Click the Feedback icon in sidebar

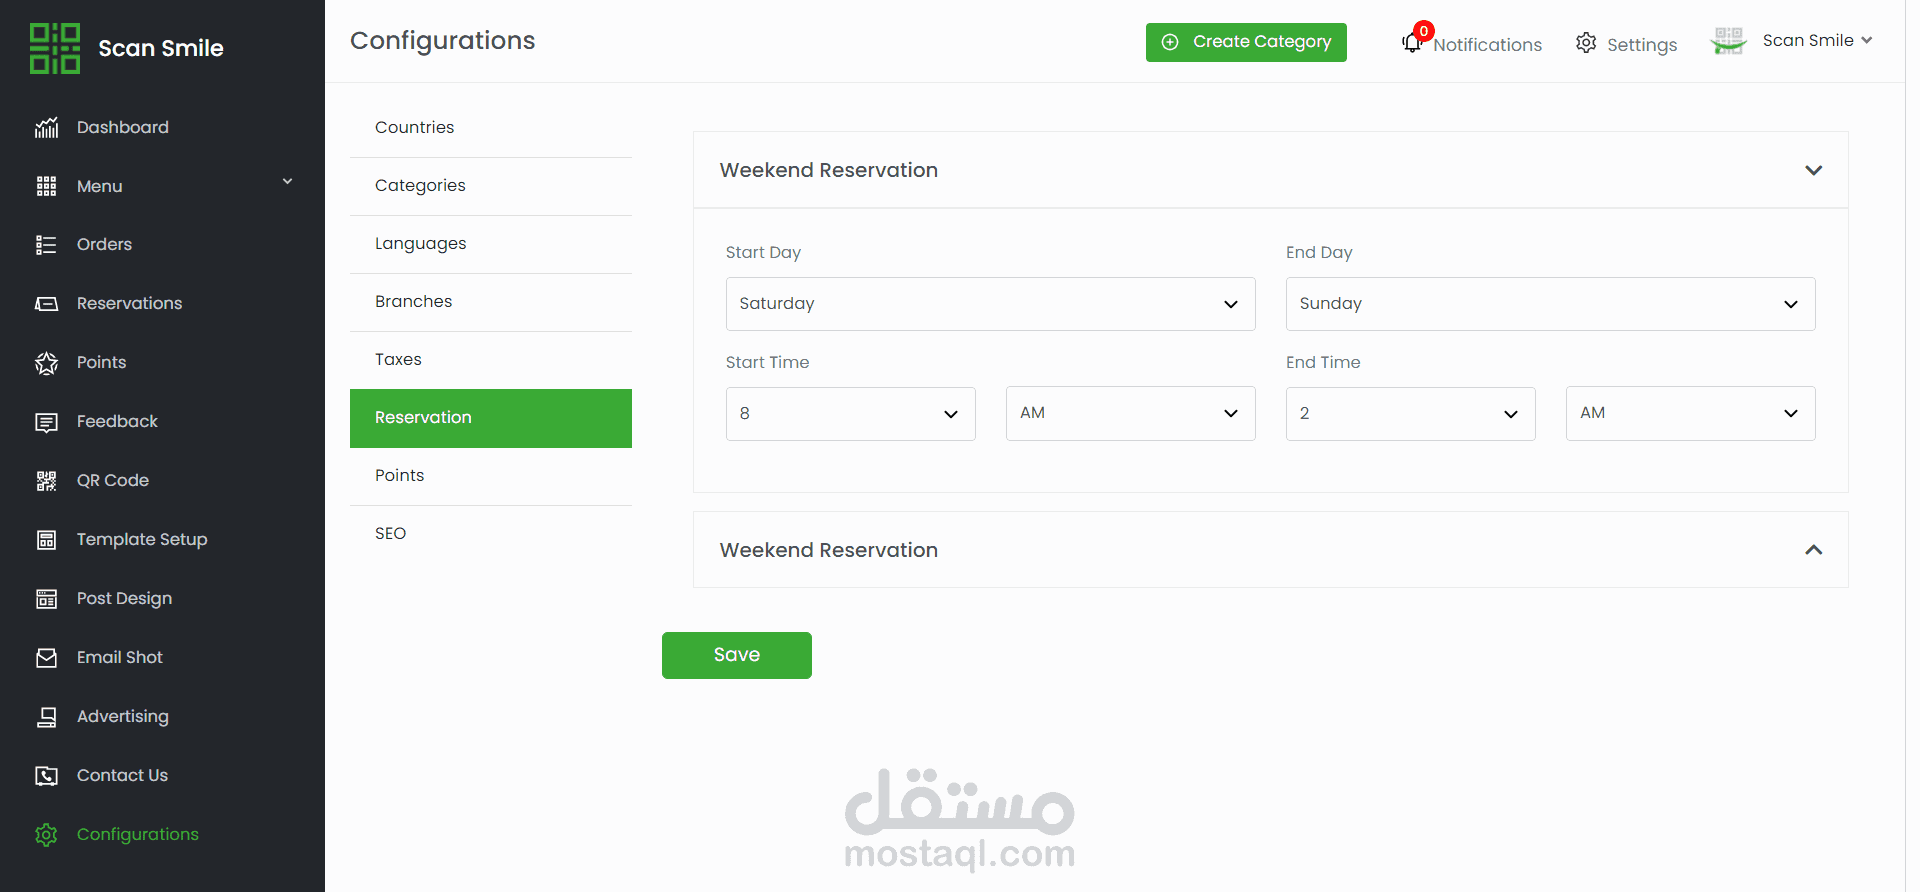click(46, 422)
